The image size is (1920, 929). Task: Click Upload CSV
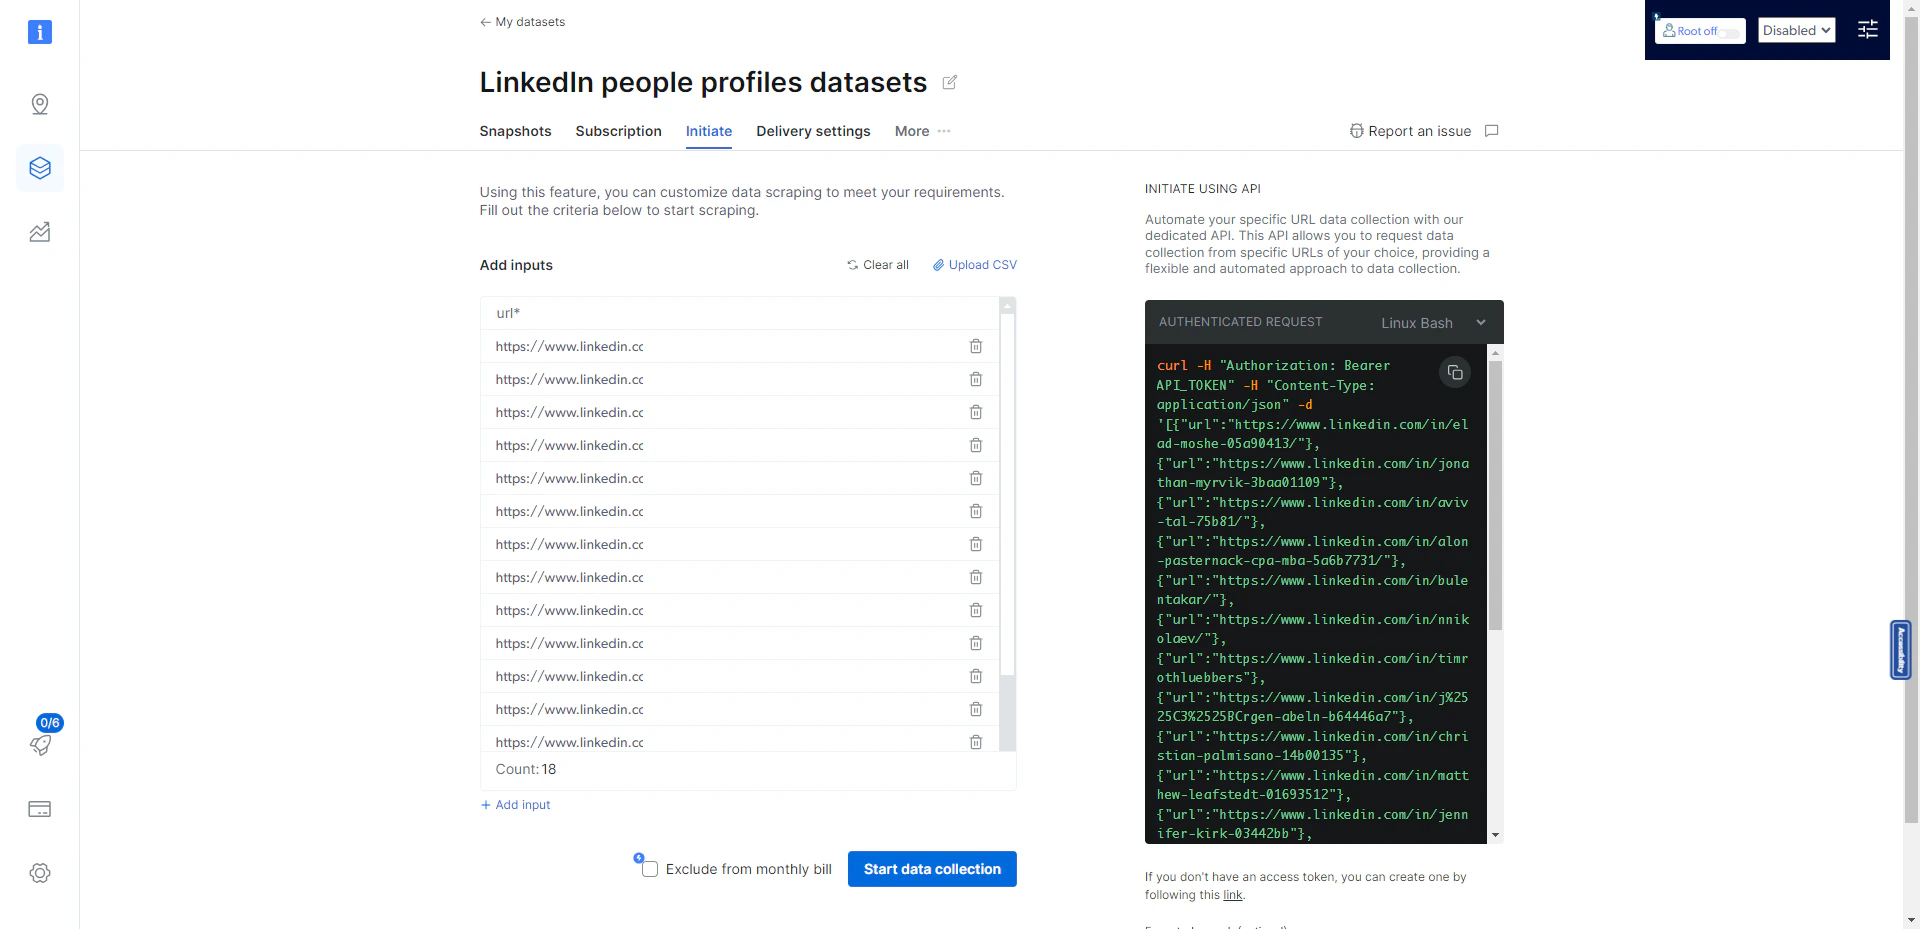tap(975, 265)
